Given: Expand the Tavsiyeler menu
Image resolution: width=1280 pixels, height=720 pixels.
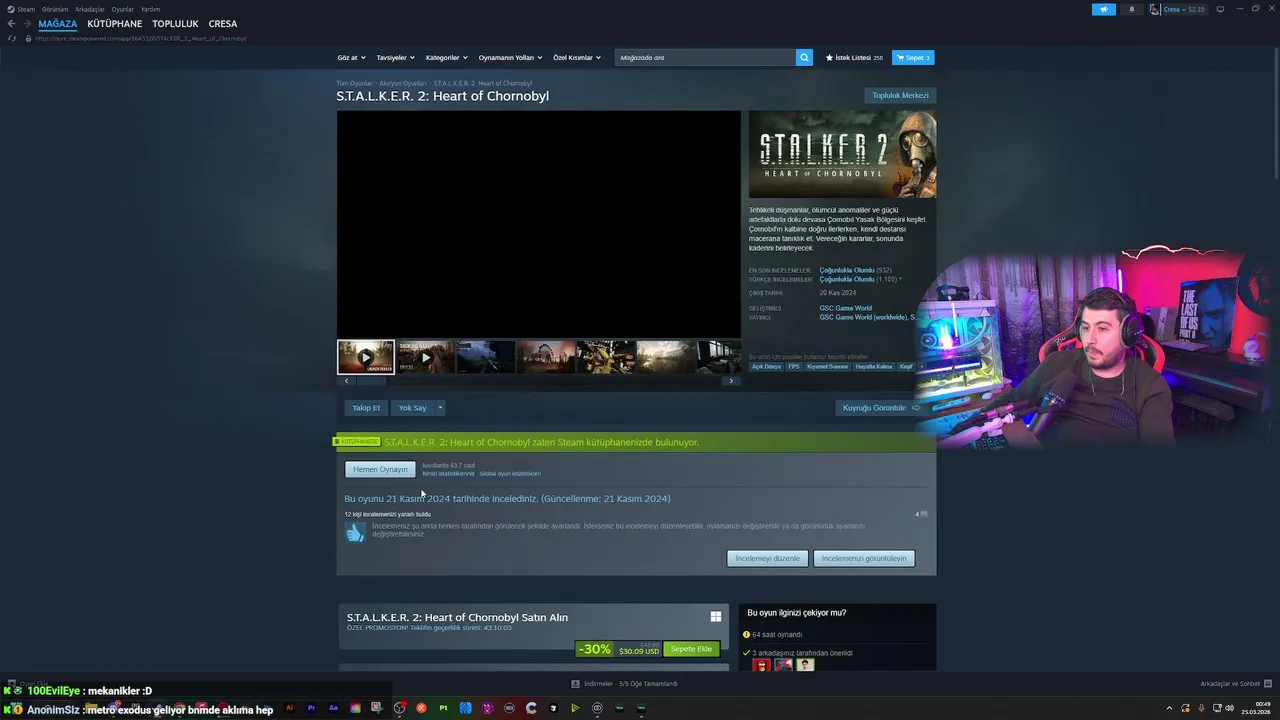Looking at the screenshot, I should point(395,58).
